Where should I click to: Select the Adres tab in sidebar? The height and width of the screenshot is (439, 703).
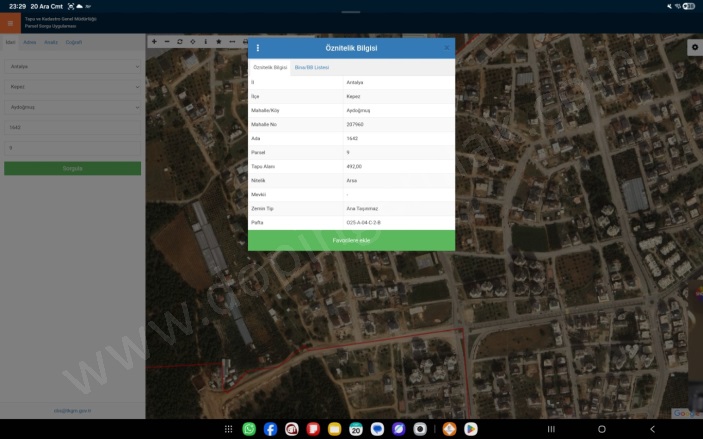(30, 42)
